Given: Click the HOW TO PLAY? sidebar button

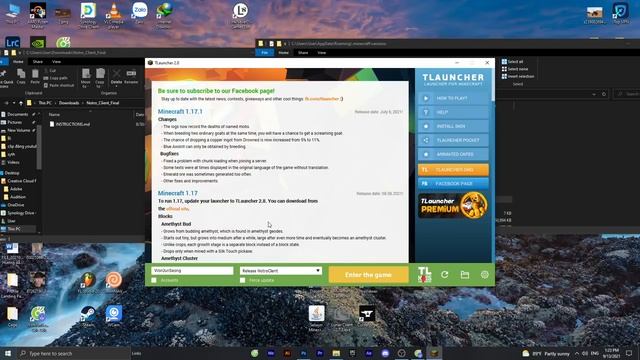Looking at the screenshot, I should click(x=453, y=98).
